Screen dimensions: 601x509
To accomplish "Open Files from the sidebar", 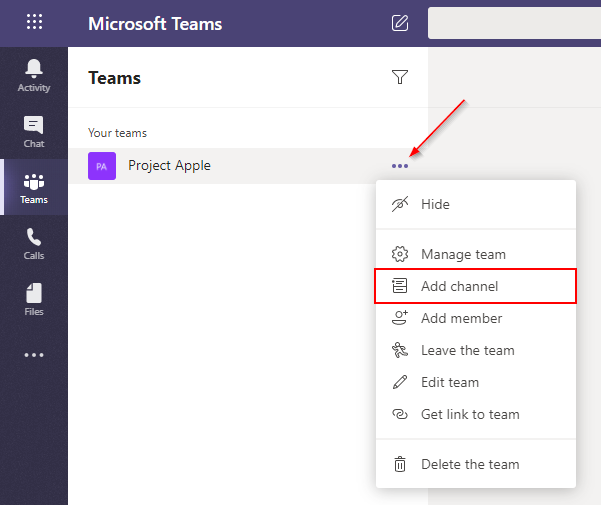I will [34, 300].
